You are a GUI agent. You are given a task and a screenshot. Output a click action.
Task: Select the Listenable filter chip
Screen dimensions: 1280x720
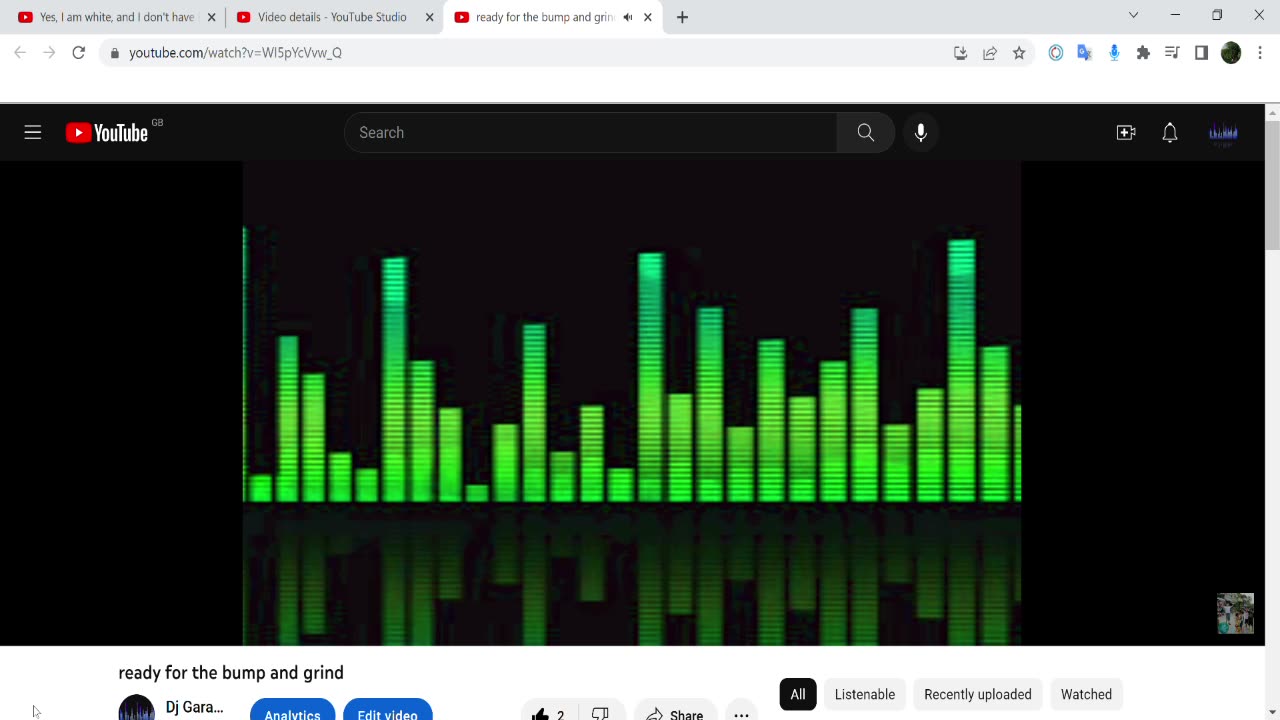click(865, 694)
